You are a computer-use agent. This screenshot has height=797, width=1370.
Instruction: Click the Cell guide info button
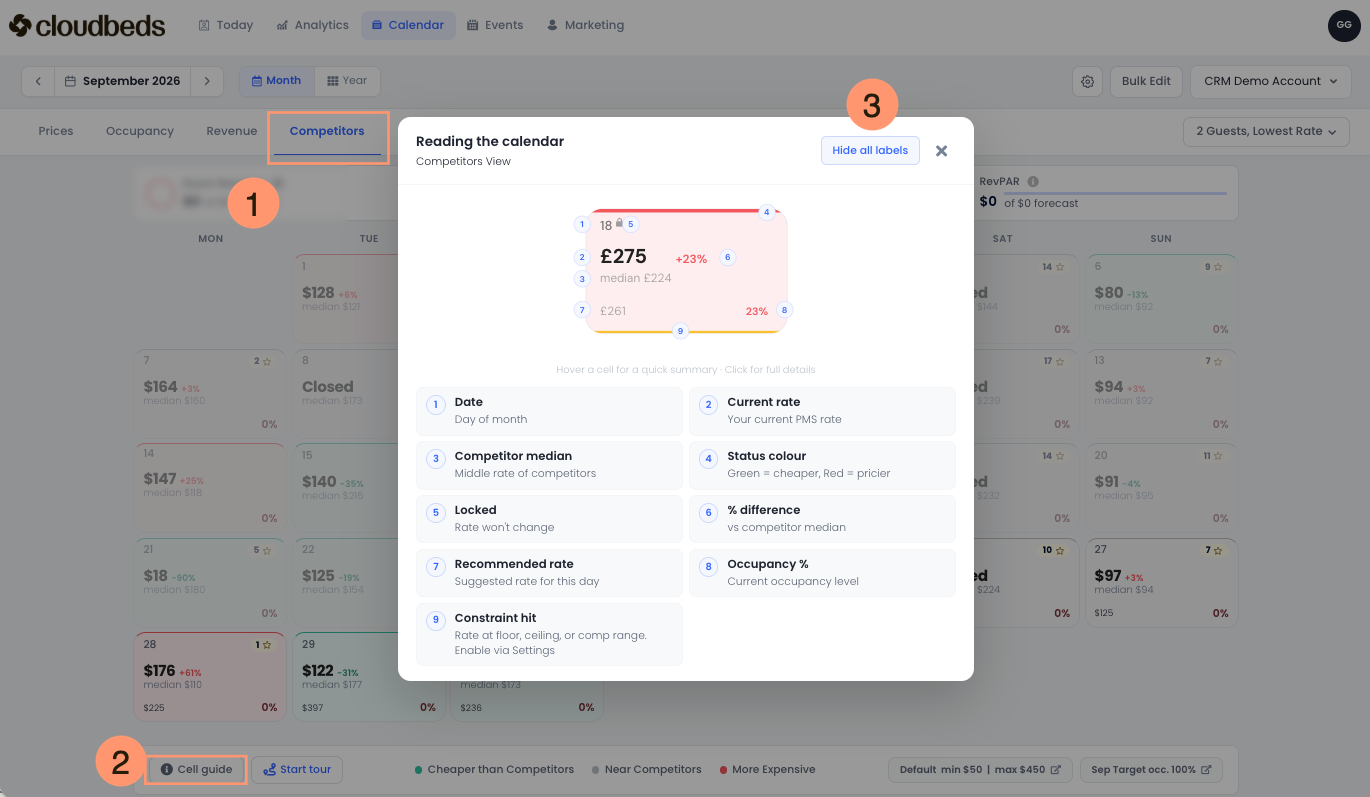[x=196, y=769]
